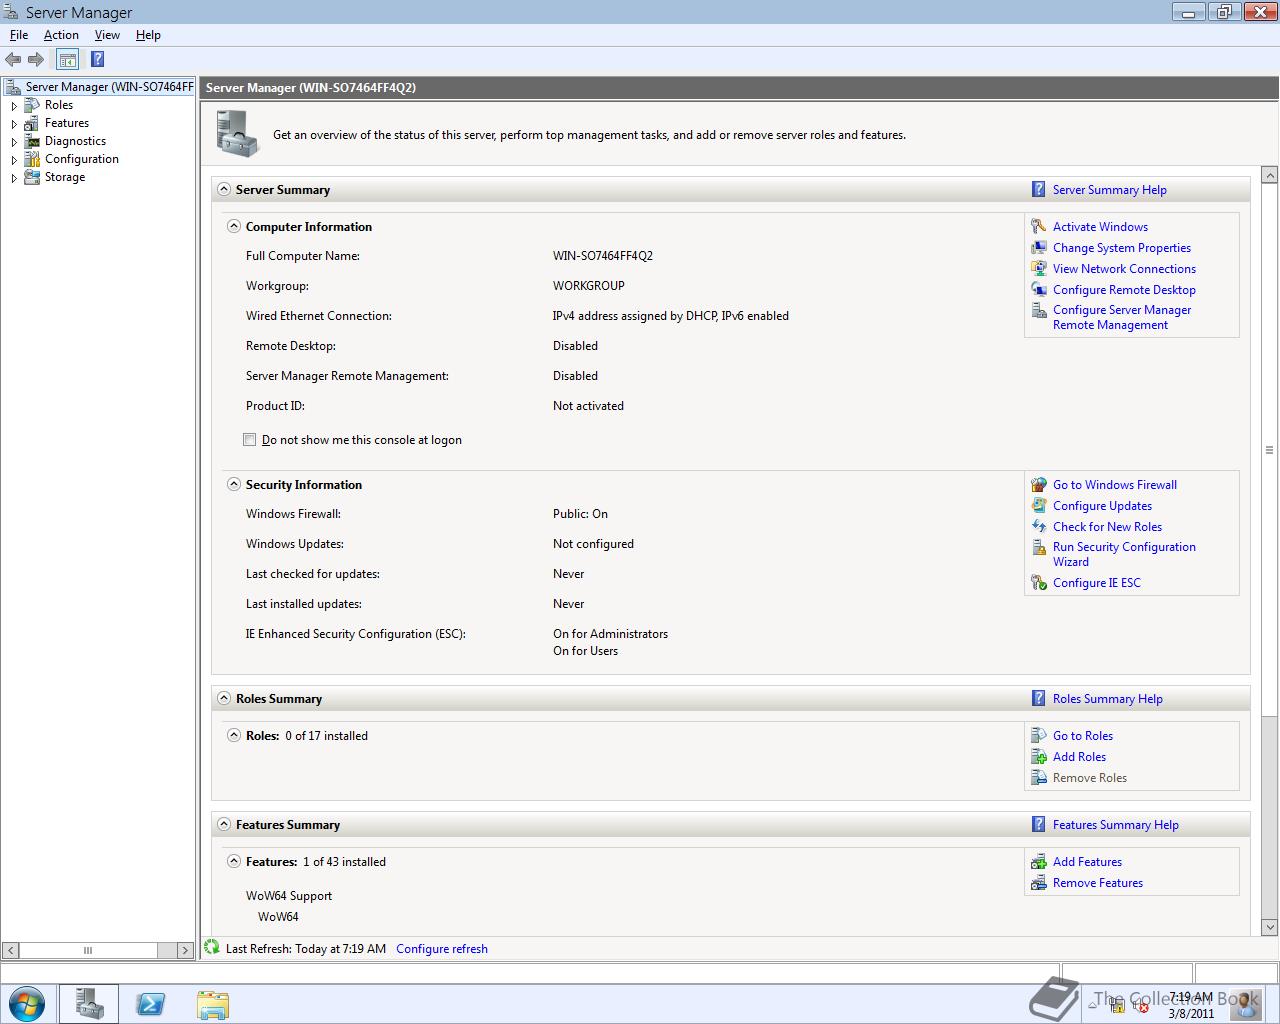Expand the Features tree node arrow
1280x1024 pixels.
[14, 124]
